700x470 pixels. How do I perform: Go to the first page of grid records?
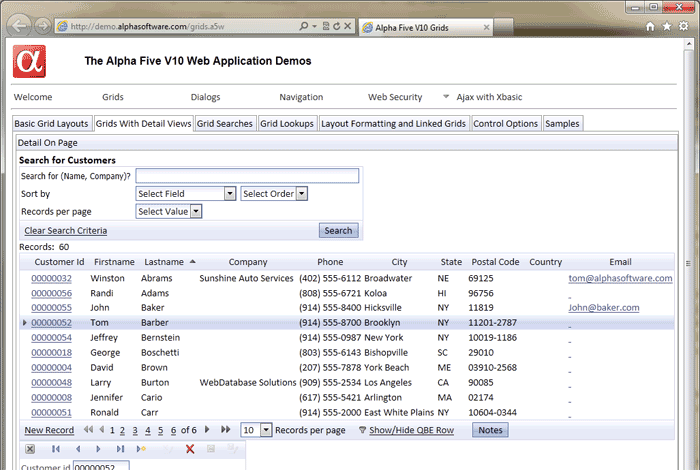click(x=88, y=429)
